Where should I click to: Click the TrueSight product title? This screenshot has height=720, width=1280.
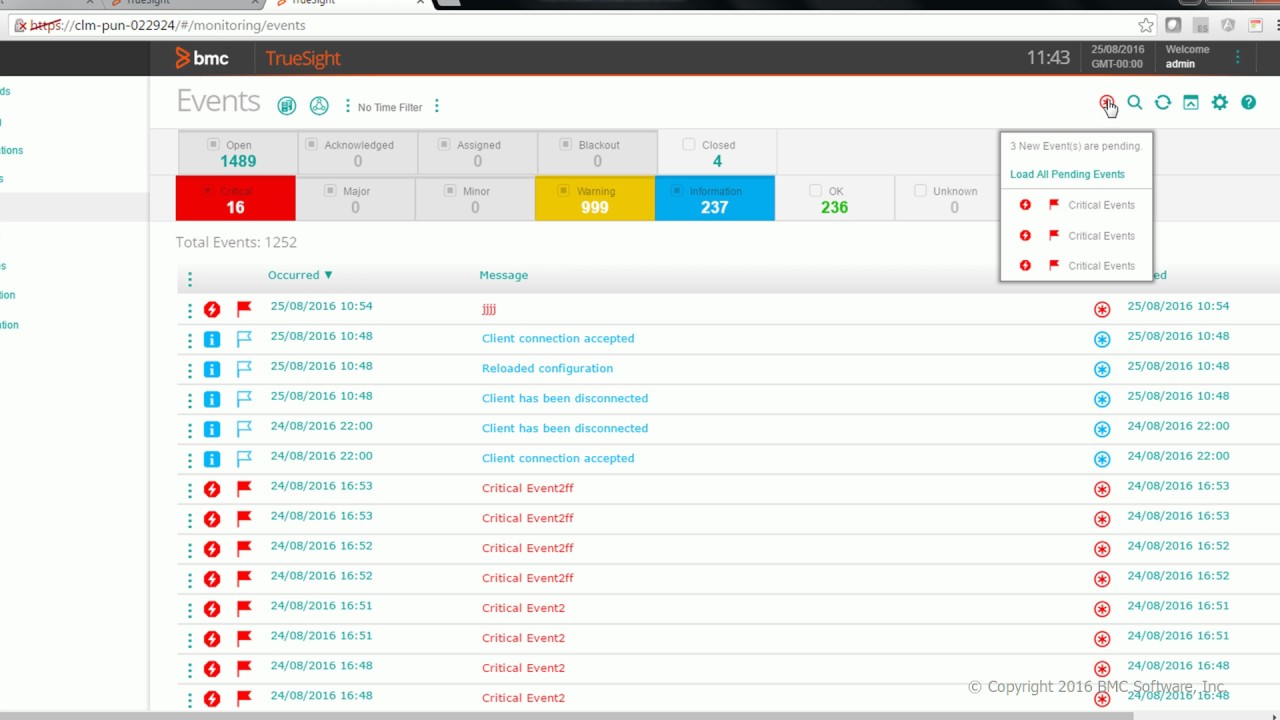tap(303, 59)
